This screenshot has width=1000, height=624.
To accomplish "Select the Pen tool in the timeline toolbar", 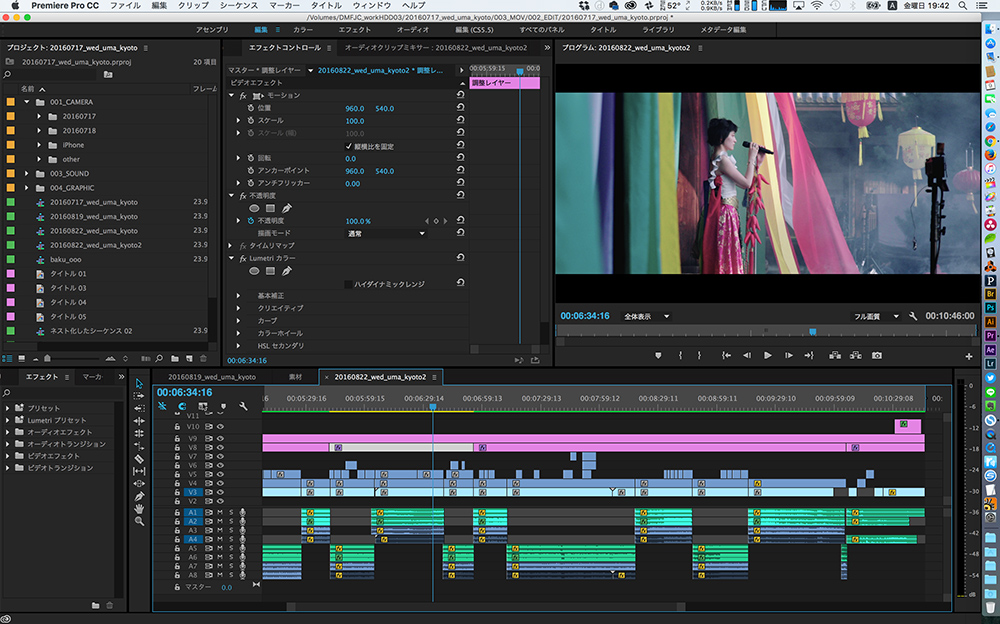I will [140, 496].
